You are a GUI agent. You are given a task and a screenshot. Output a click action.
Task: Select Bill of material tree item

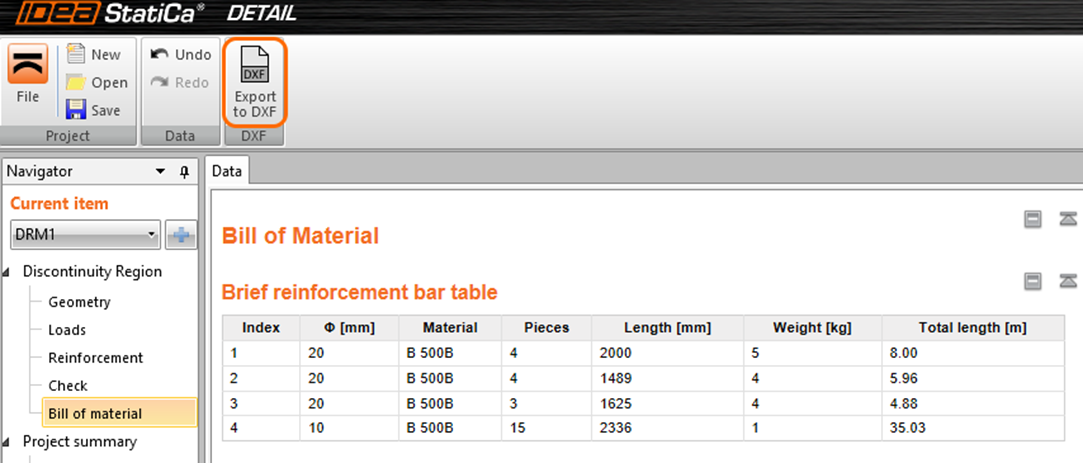click(x=119, y=413)
